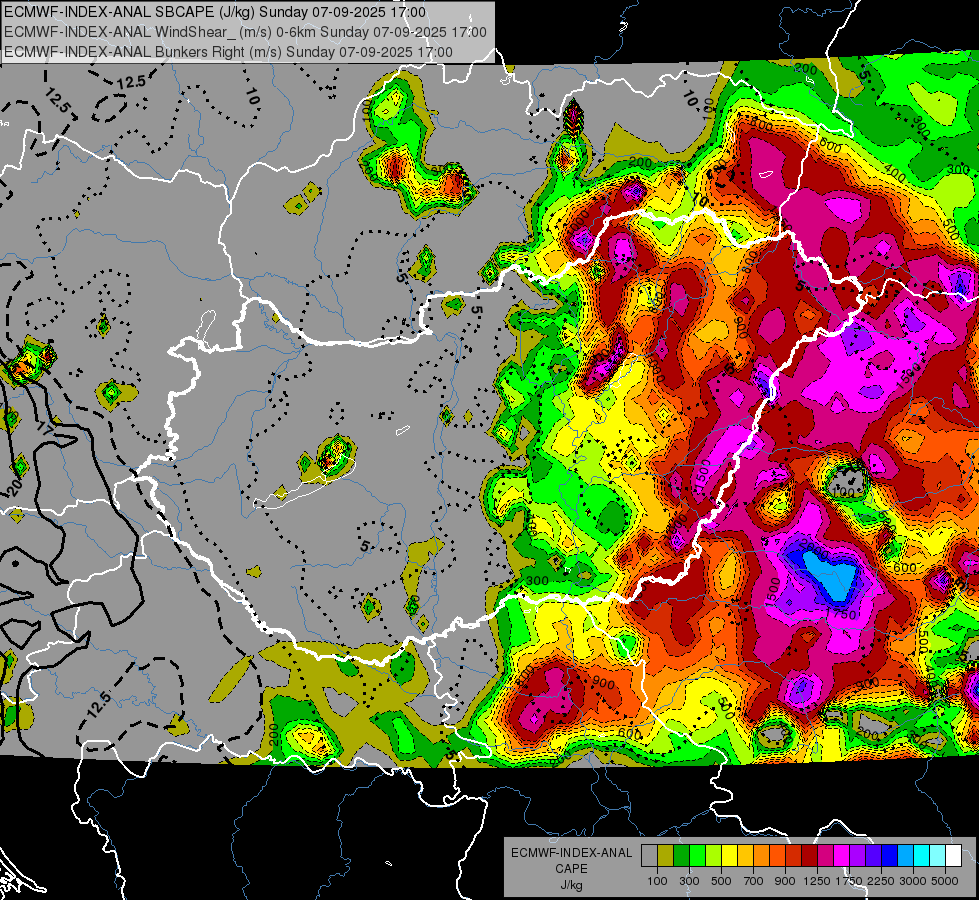Click the legend value 2250
Viewport: 979px width, 900px height.
(x=881, y=881)
